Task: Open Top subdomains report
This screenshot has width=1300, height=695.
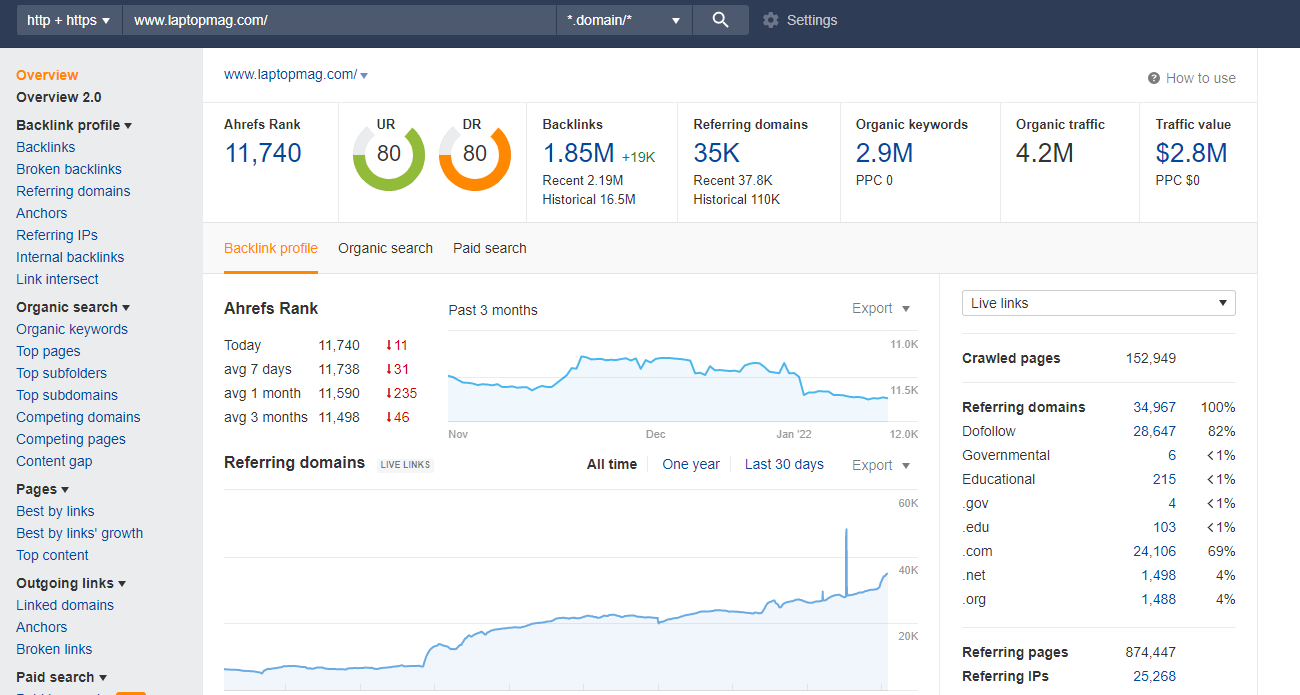Action: [x=67, y=395]
